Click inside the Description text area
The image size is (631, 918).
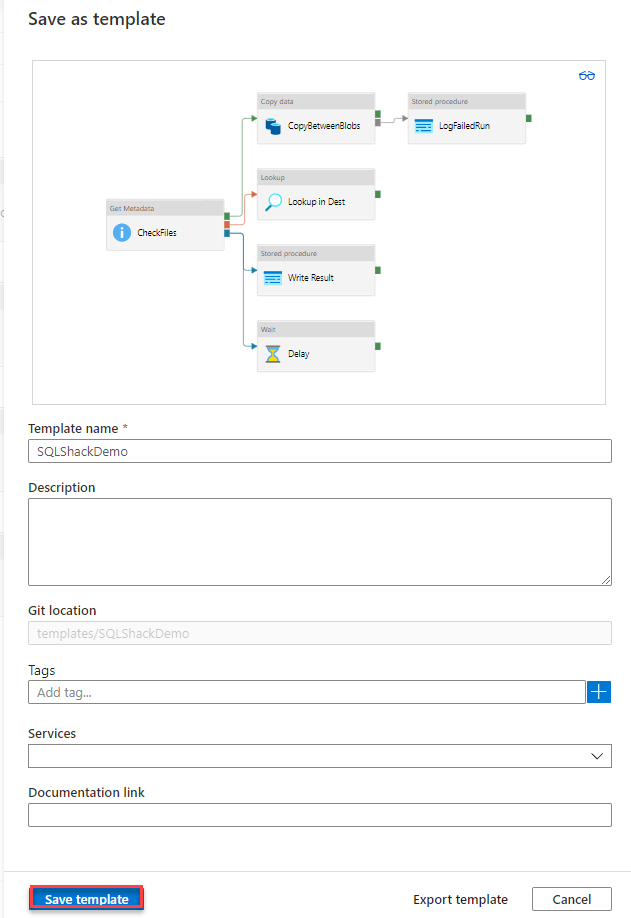click(x=320, y=541)
